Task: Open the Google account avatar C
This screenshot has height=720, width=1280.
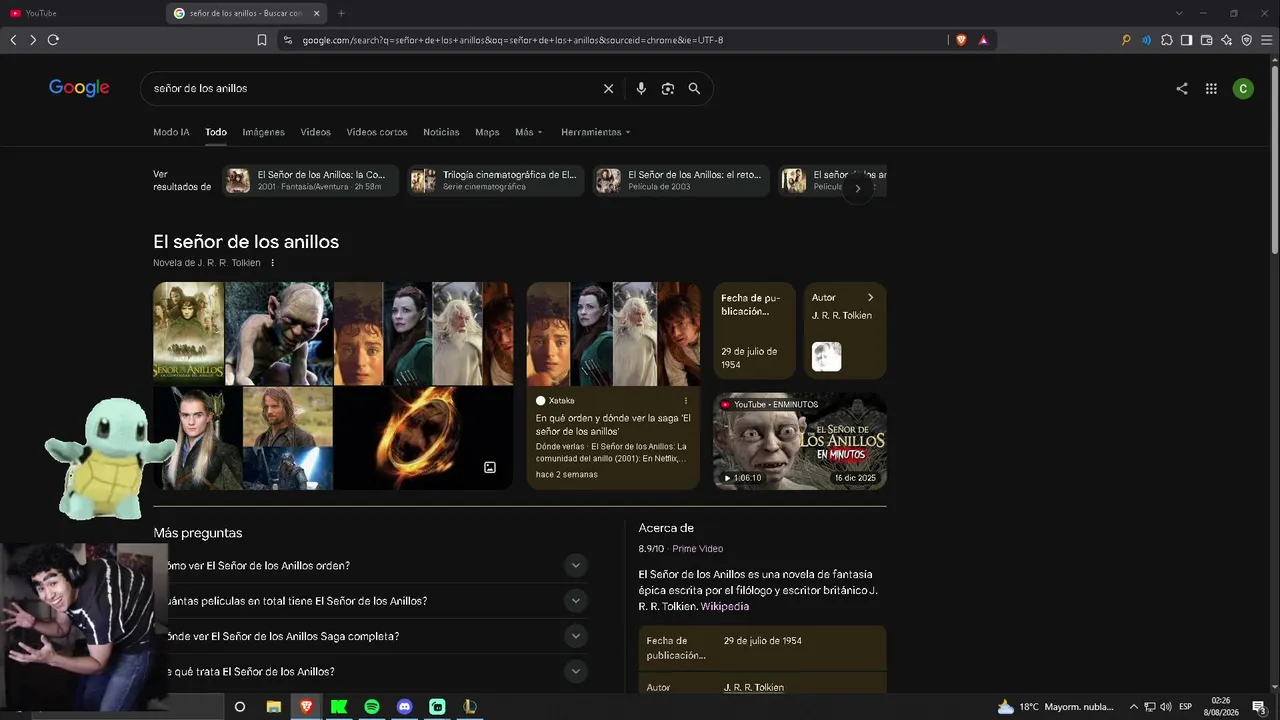Action: (x=1243, y=89)
